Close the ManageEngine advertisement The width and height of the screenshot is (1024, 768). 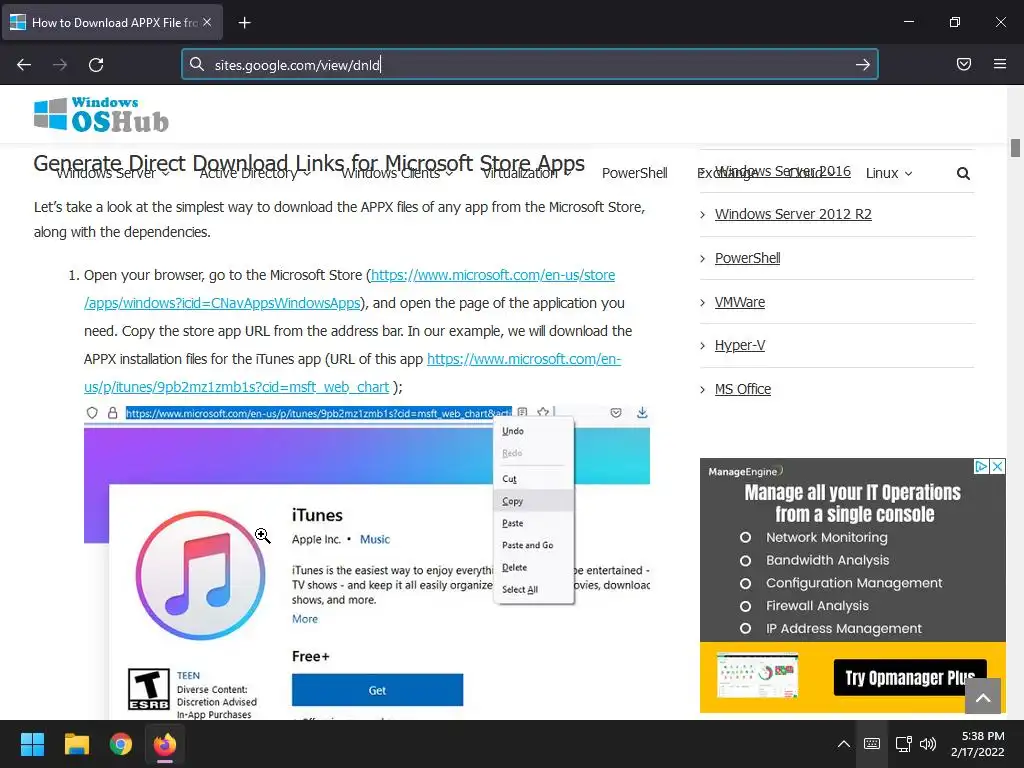coord(997,466)
